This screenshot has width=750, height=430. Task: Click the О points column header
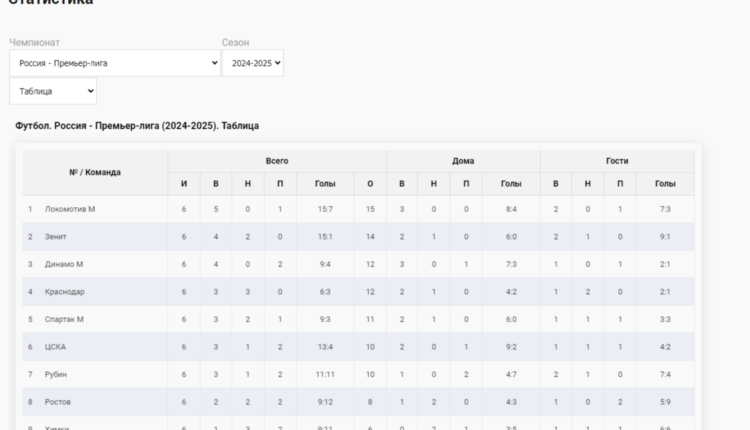pyautogui.click(x=370, y=184)
